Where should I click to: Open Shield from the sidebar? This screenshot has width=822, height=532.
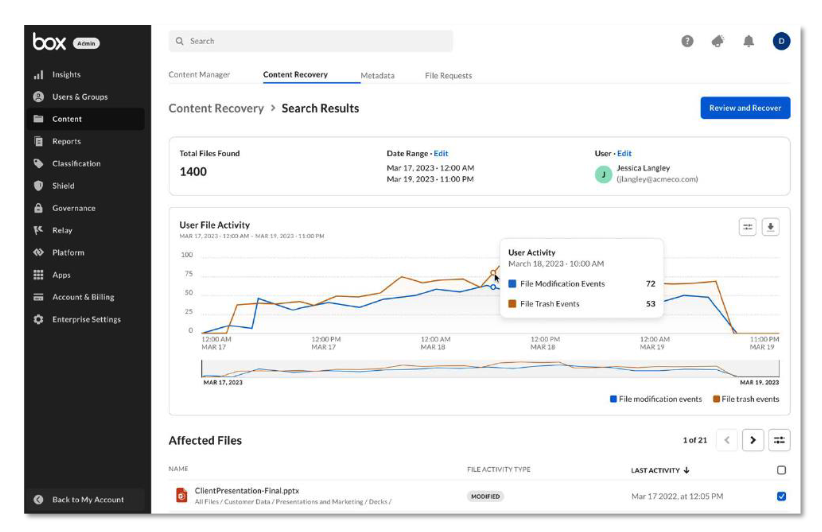(x=63, y=186)
